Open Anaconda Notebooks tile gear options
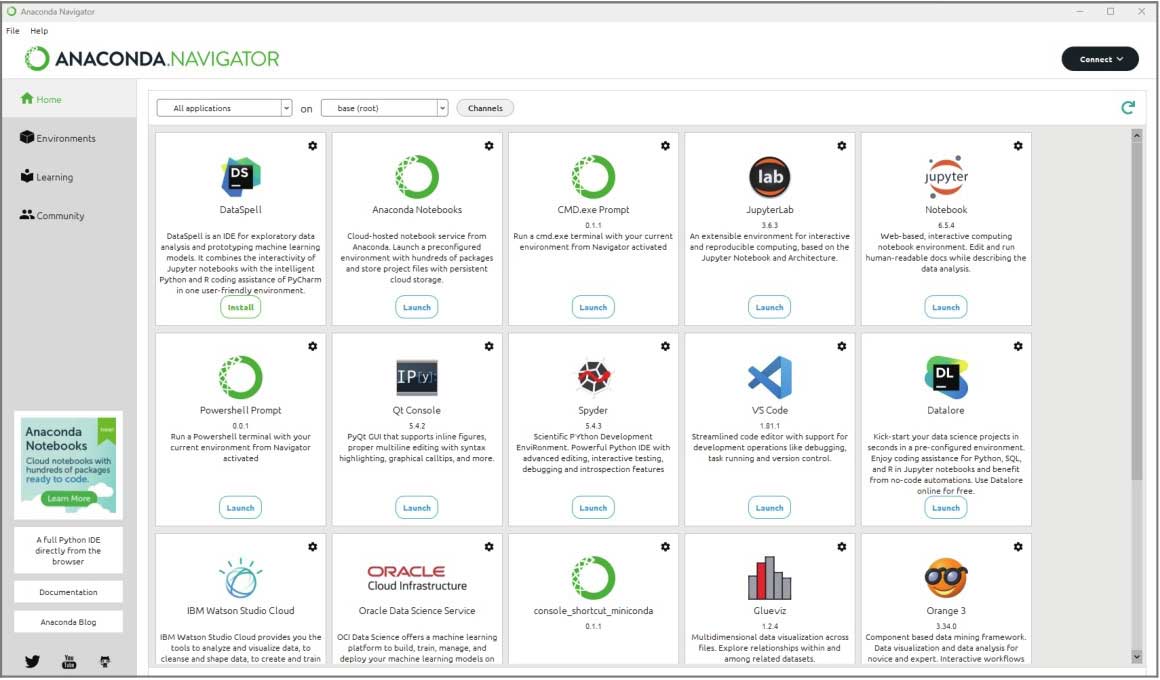Viewport: 1160px width, 680px height. click(489, 146)
